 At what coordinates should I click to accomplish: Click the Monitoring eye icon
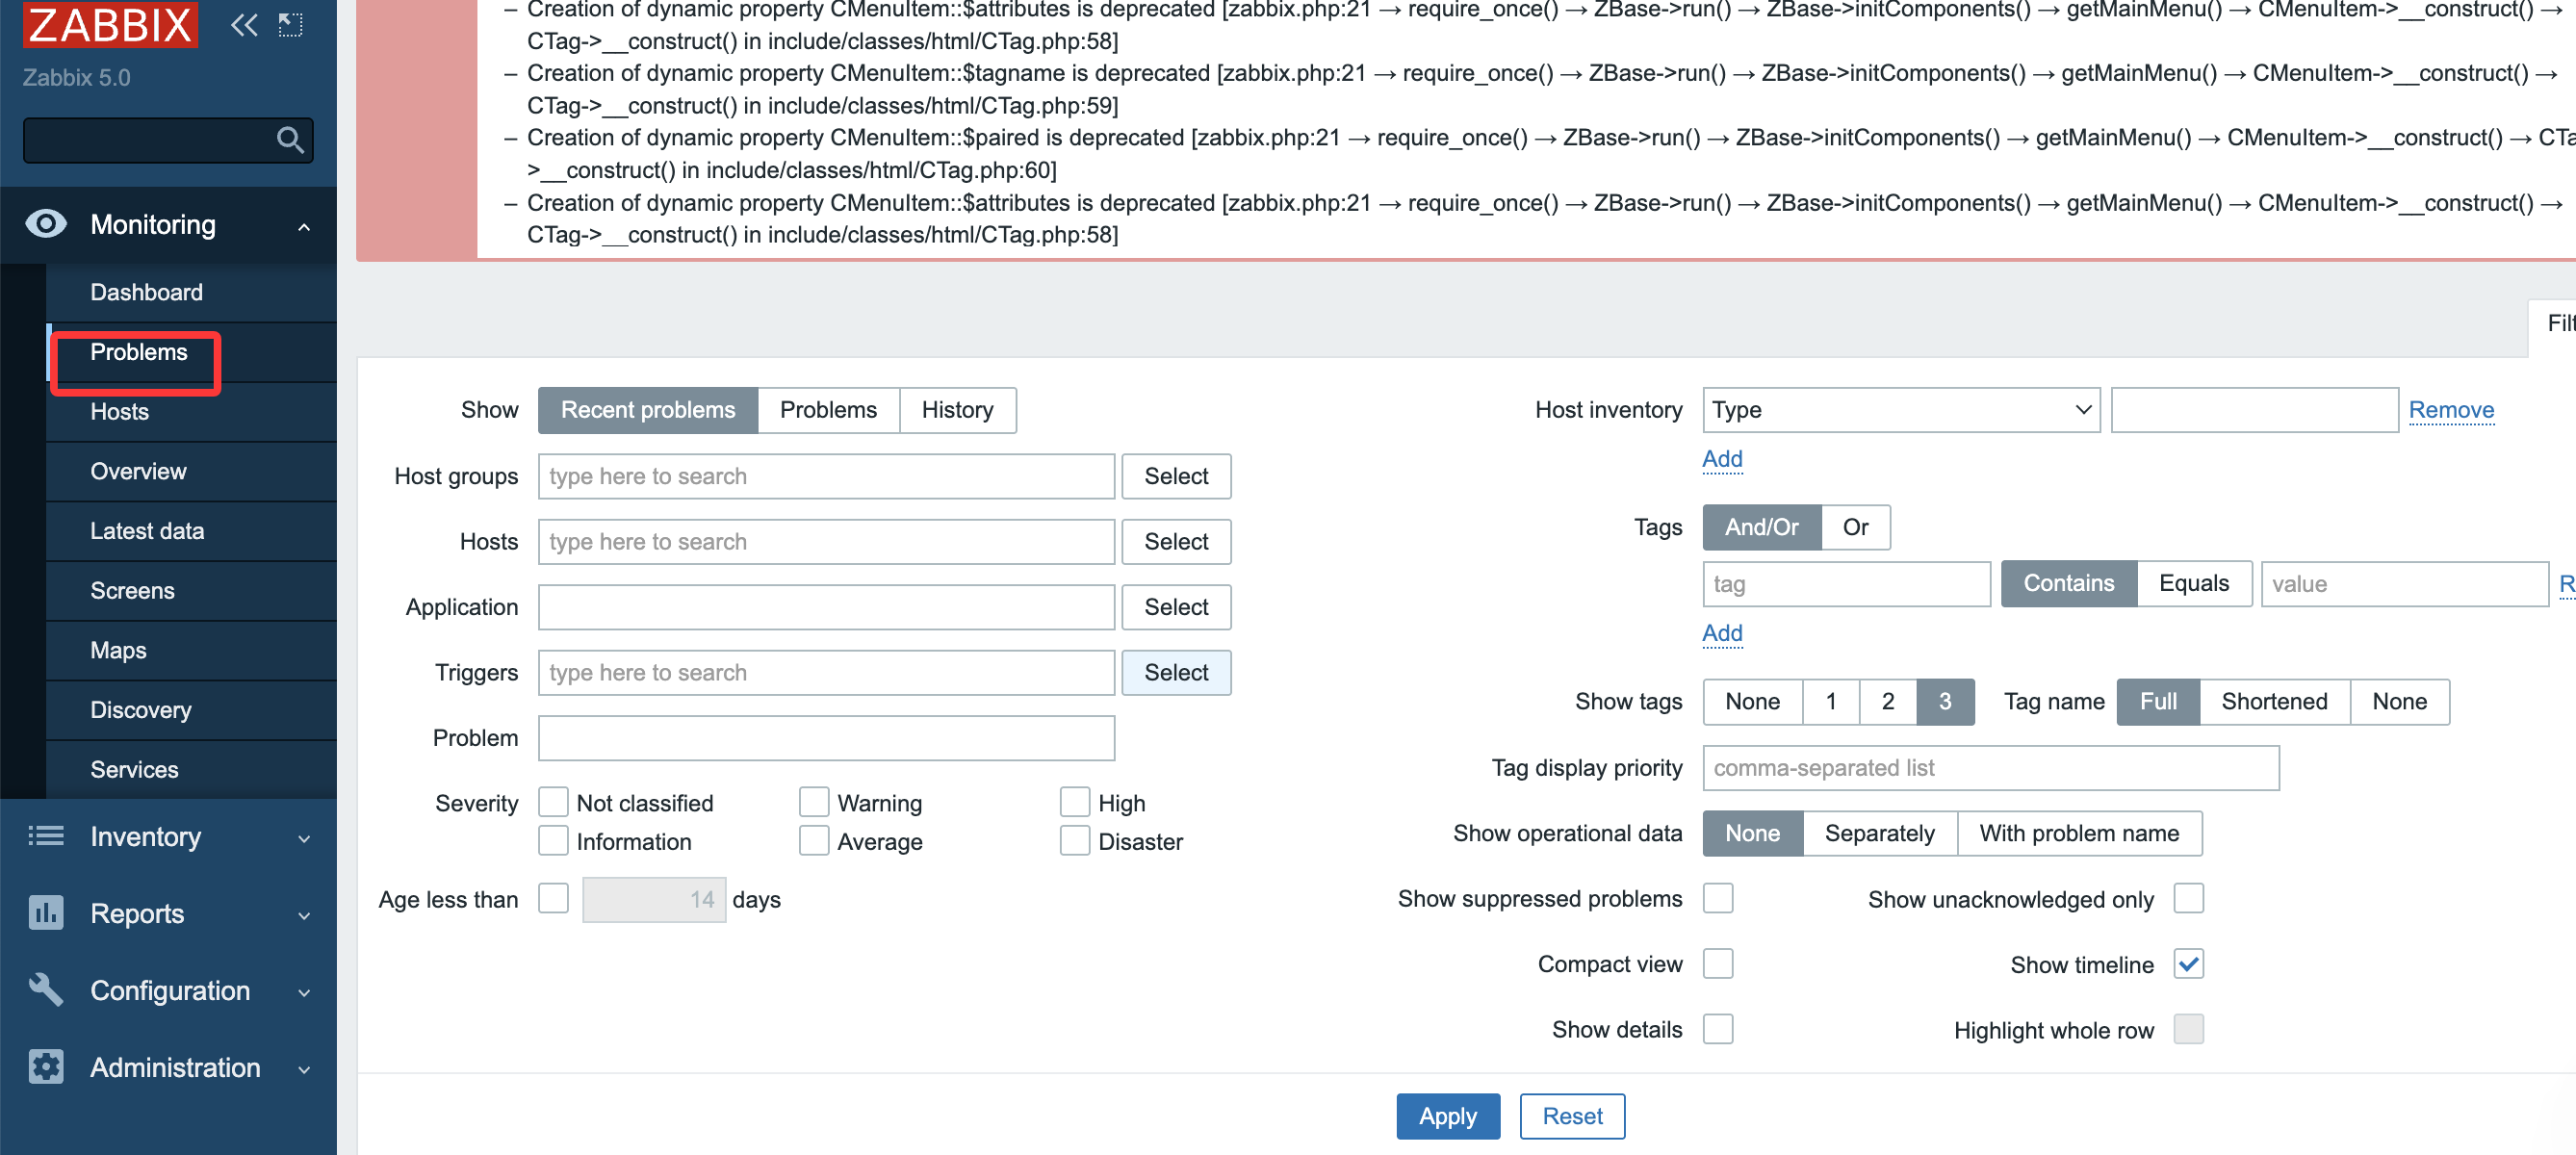46,224
